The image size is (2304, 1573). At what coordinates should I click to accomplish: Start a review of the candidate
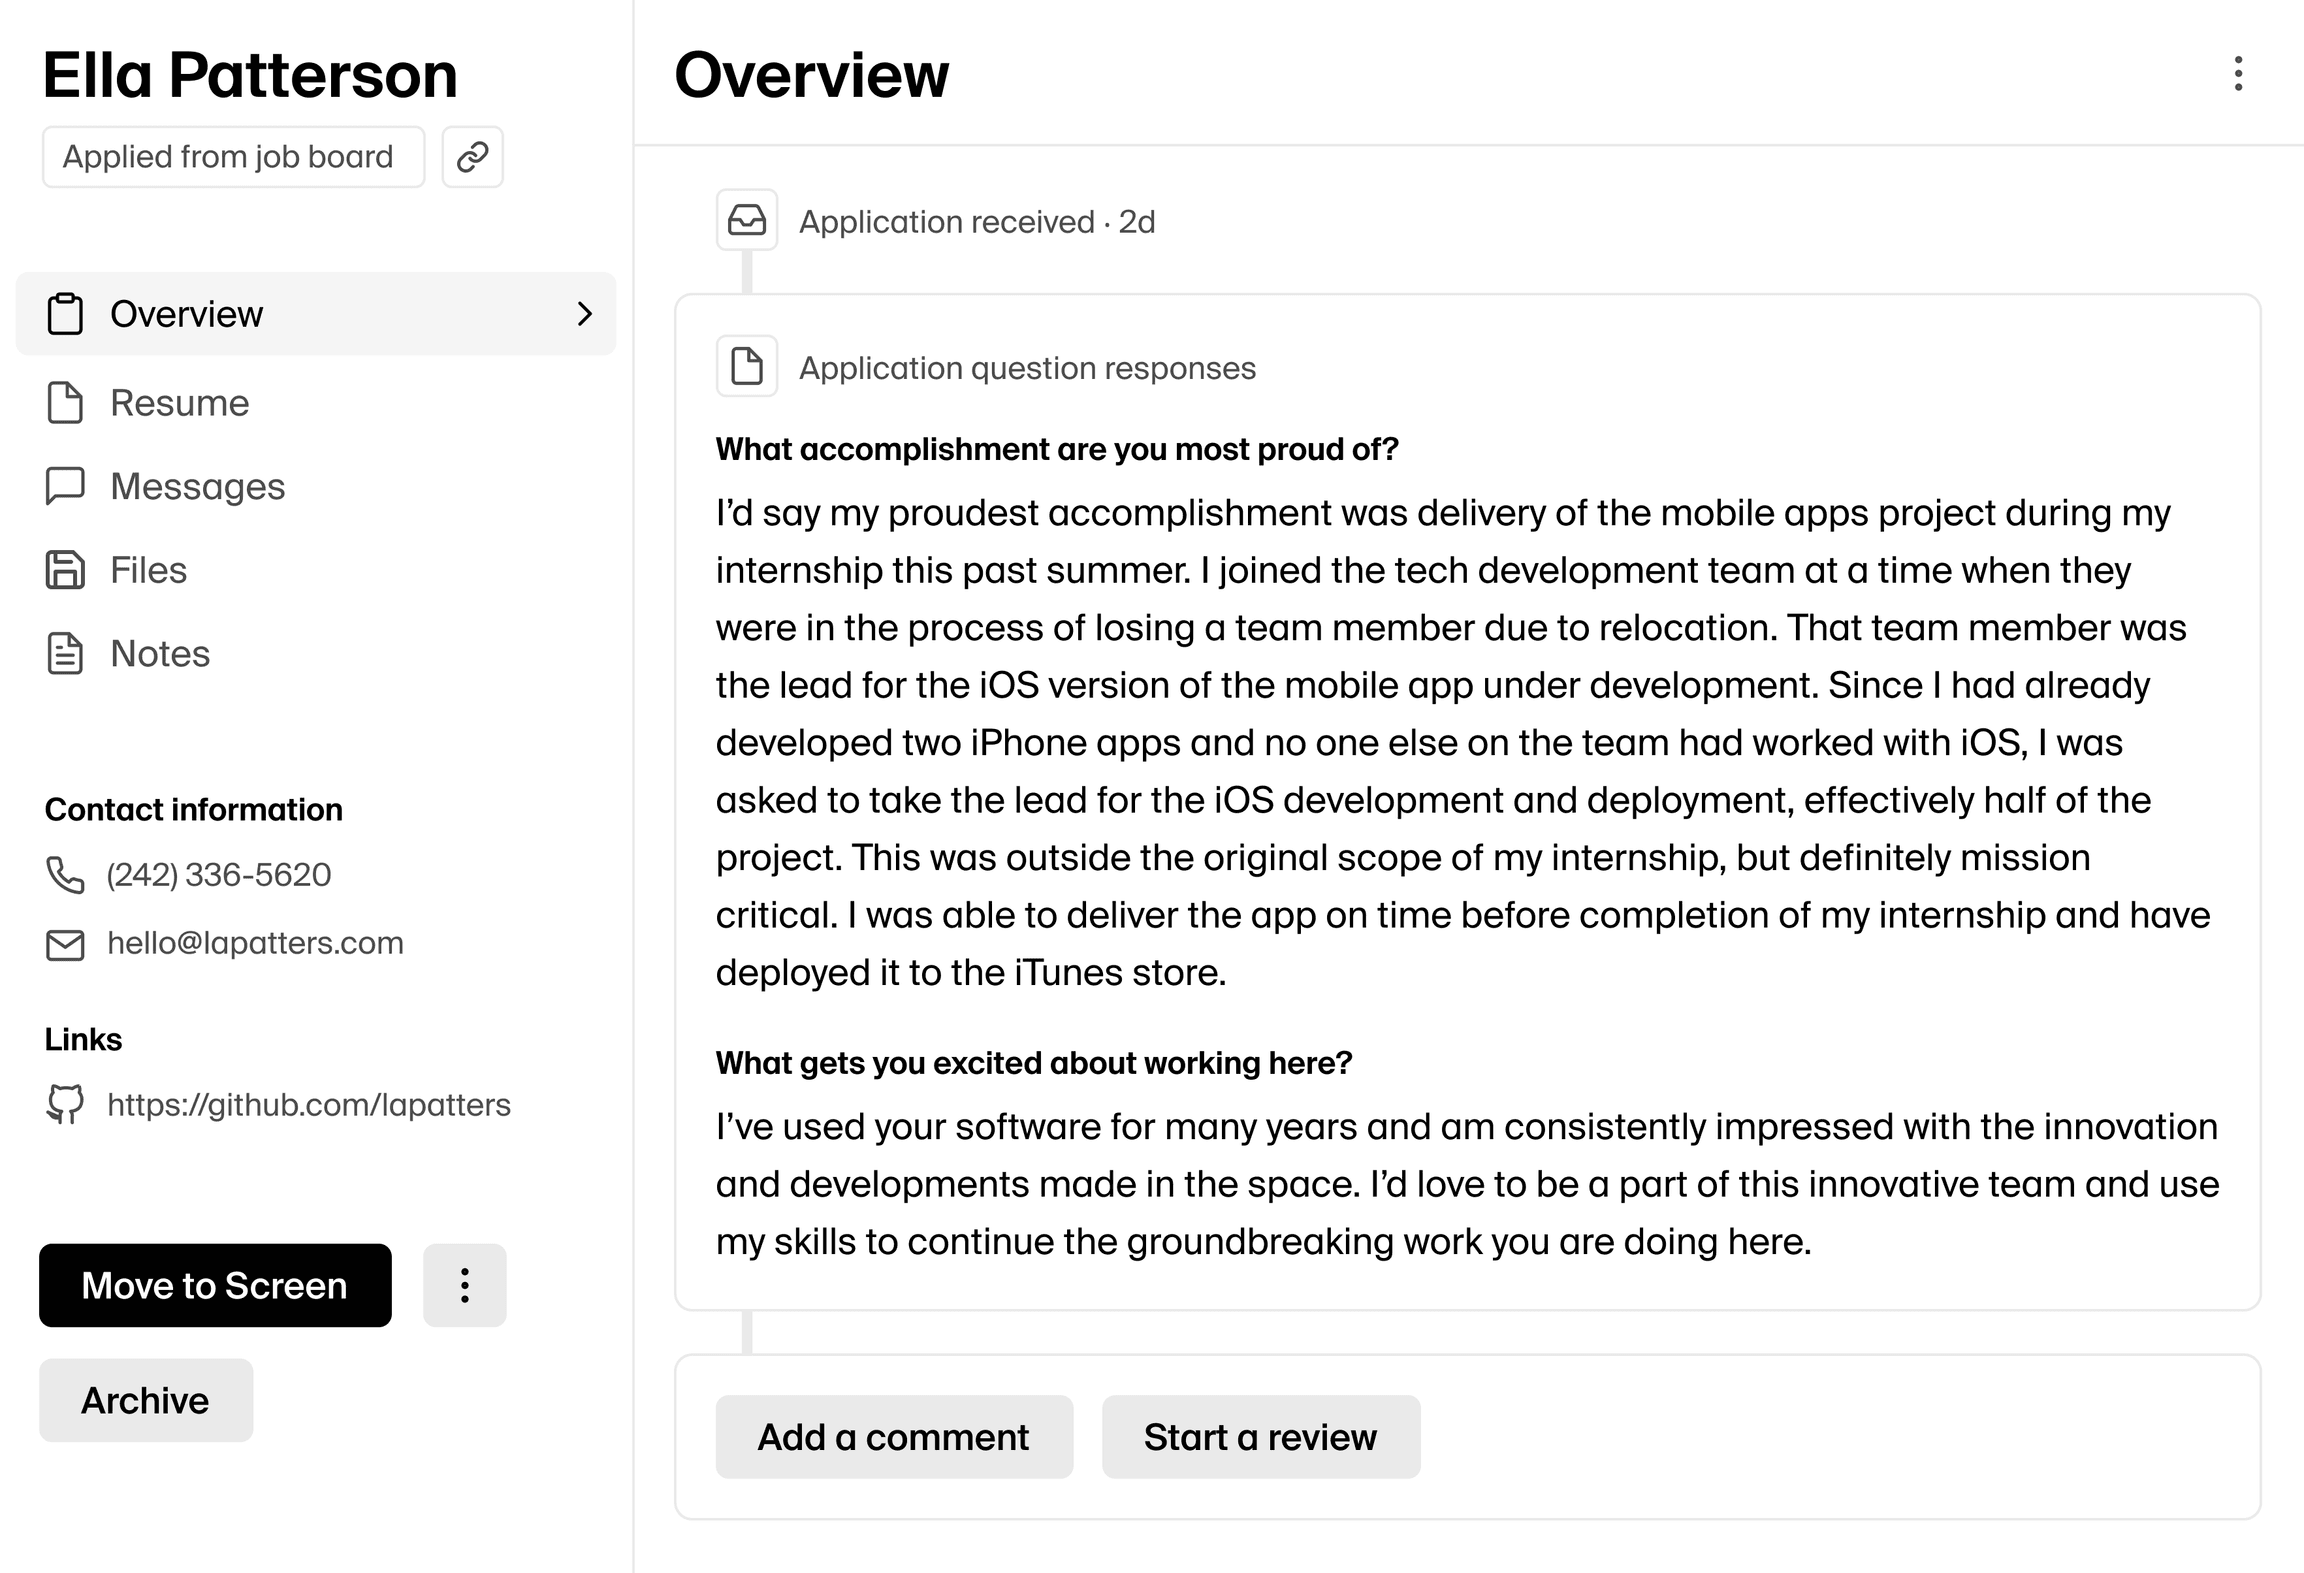click(1260, 1437)
